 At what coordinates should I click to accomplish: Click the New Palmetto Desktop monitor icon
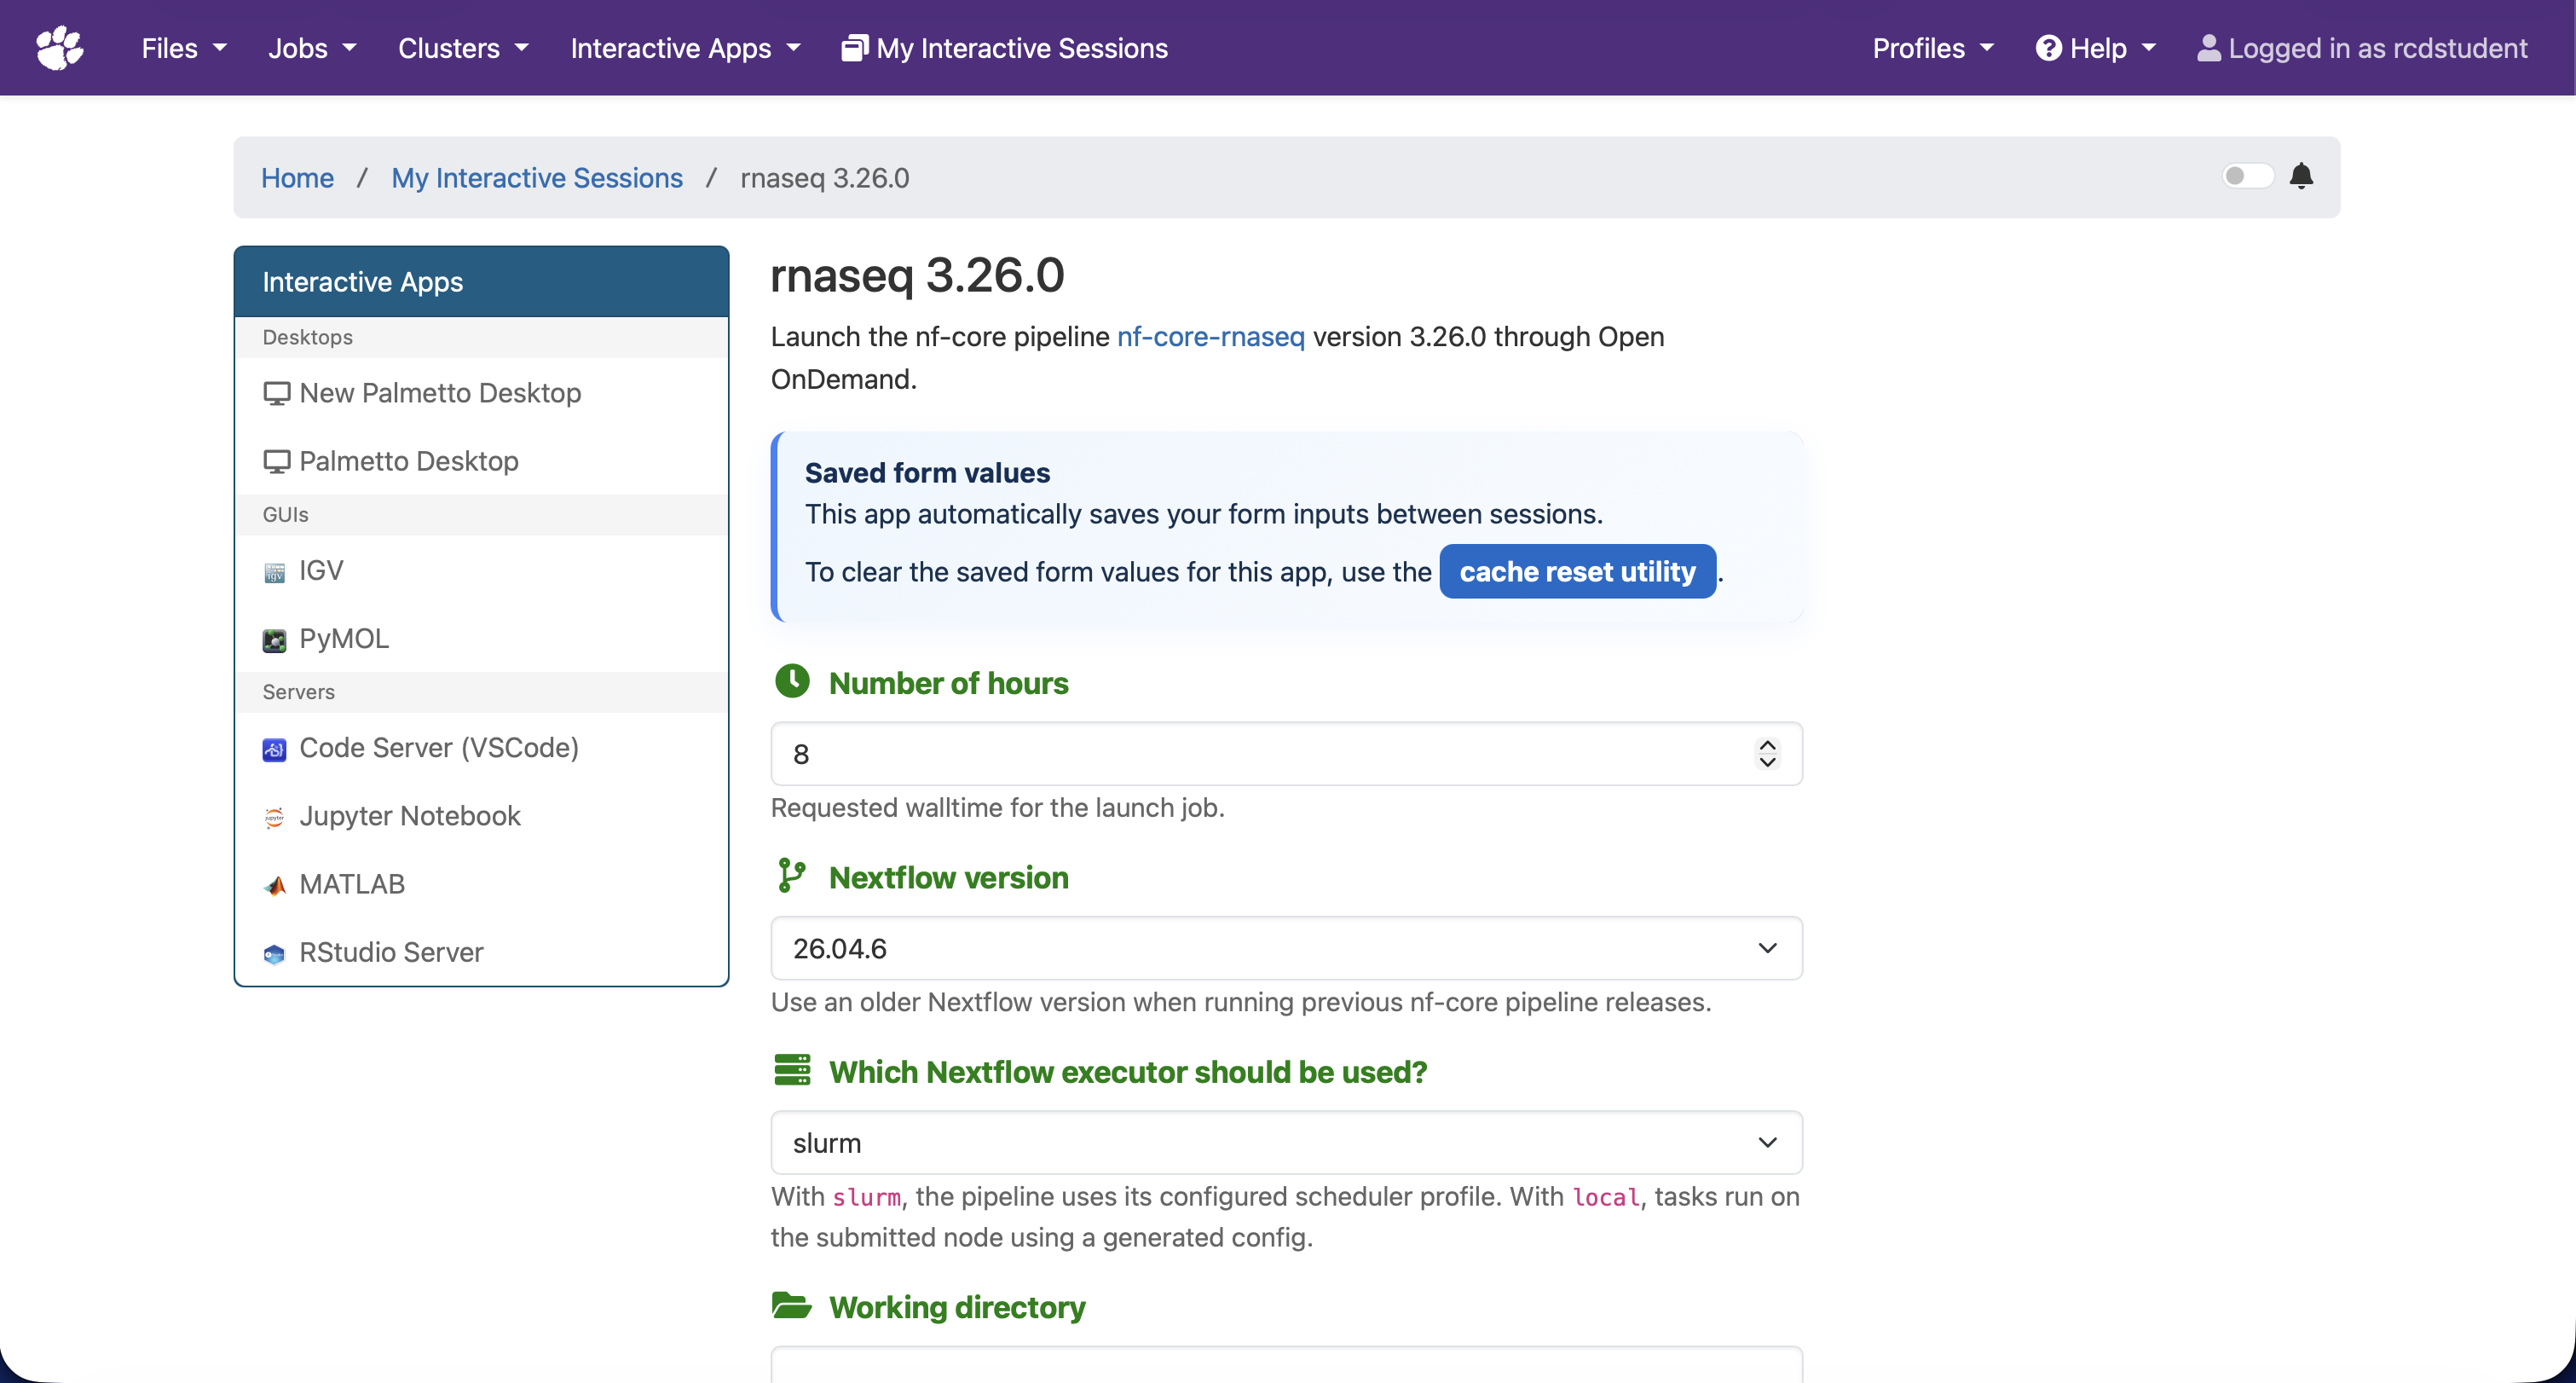click(276, 393)
